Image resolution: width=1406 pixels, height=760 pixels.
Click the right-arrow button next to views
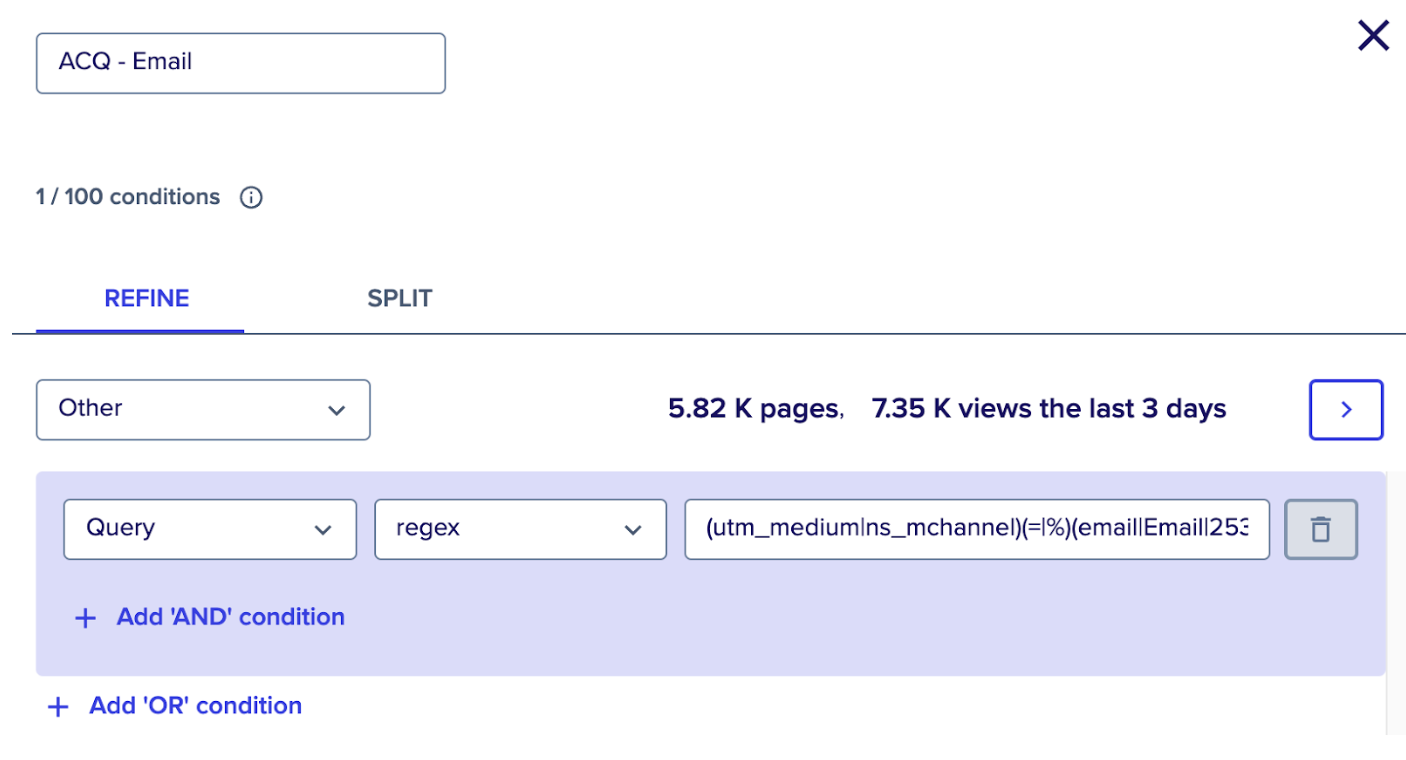1346,409
